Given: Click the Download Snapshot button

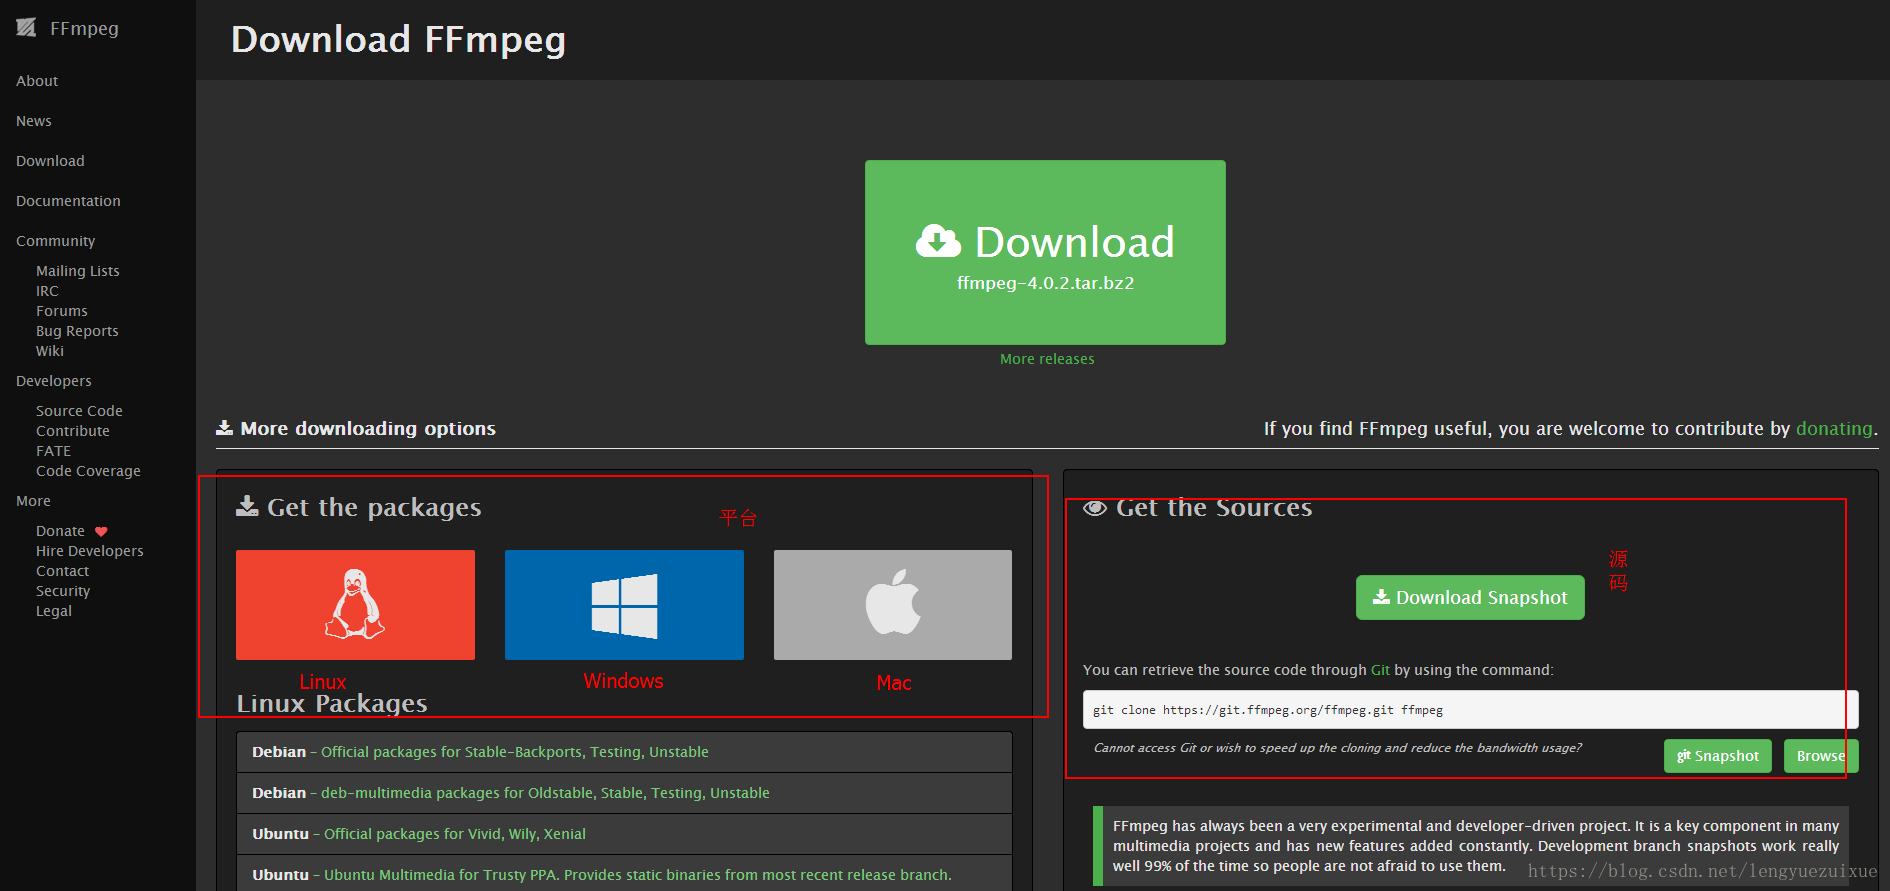Looking at the screenshot, I should [x=1470, y=597].
